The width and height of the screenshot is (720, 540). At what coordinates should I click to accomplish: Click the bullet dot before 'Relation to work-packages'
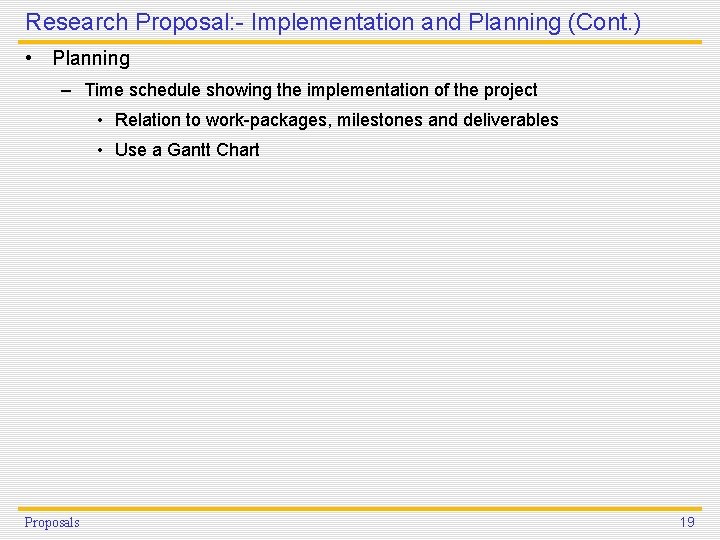(101, 121)
